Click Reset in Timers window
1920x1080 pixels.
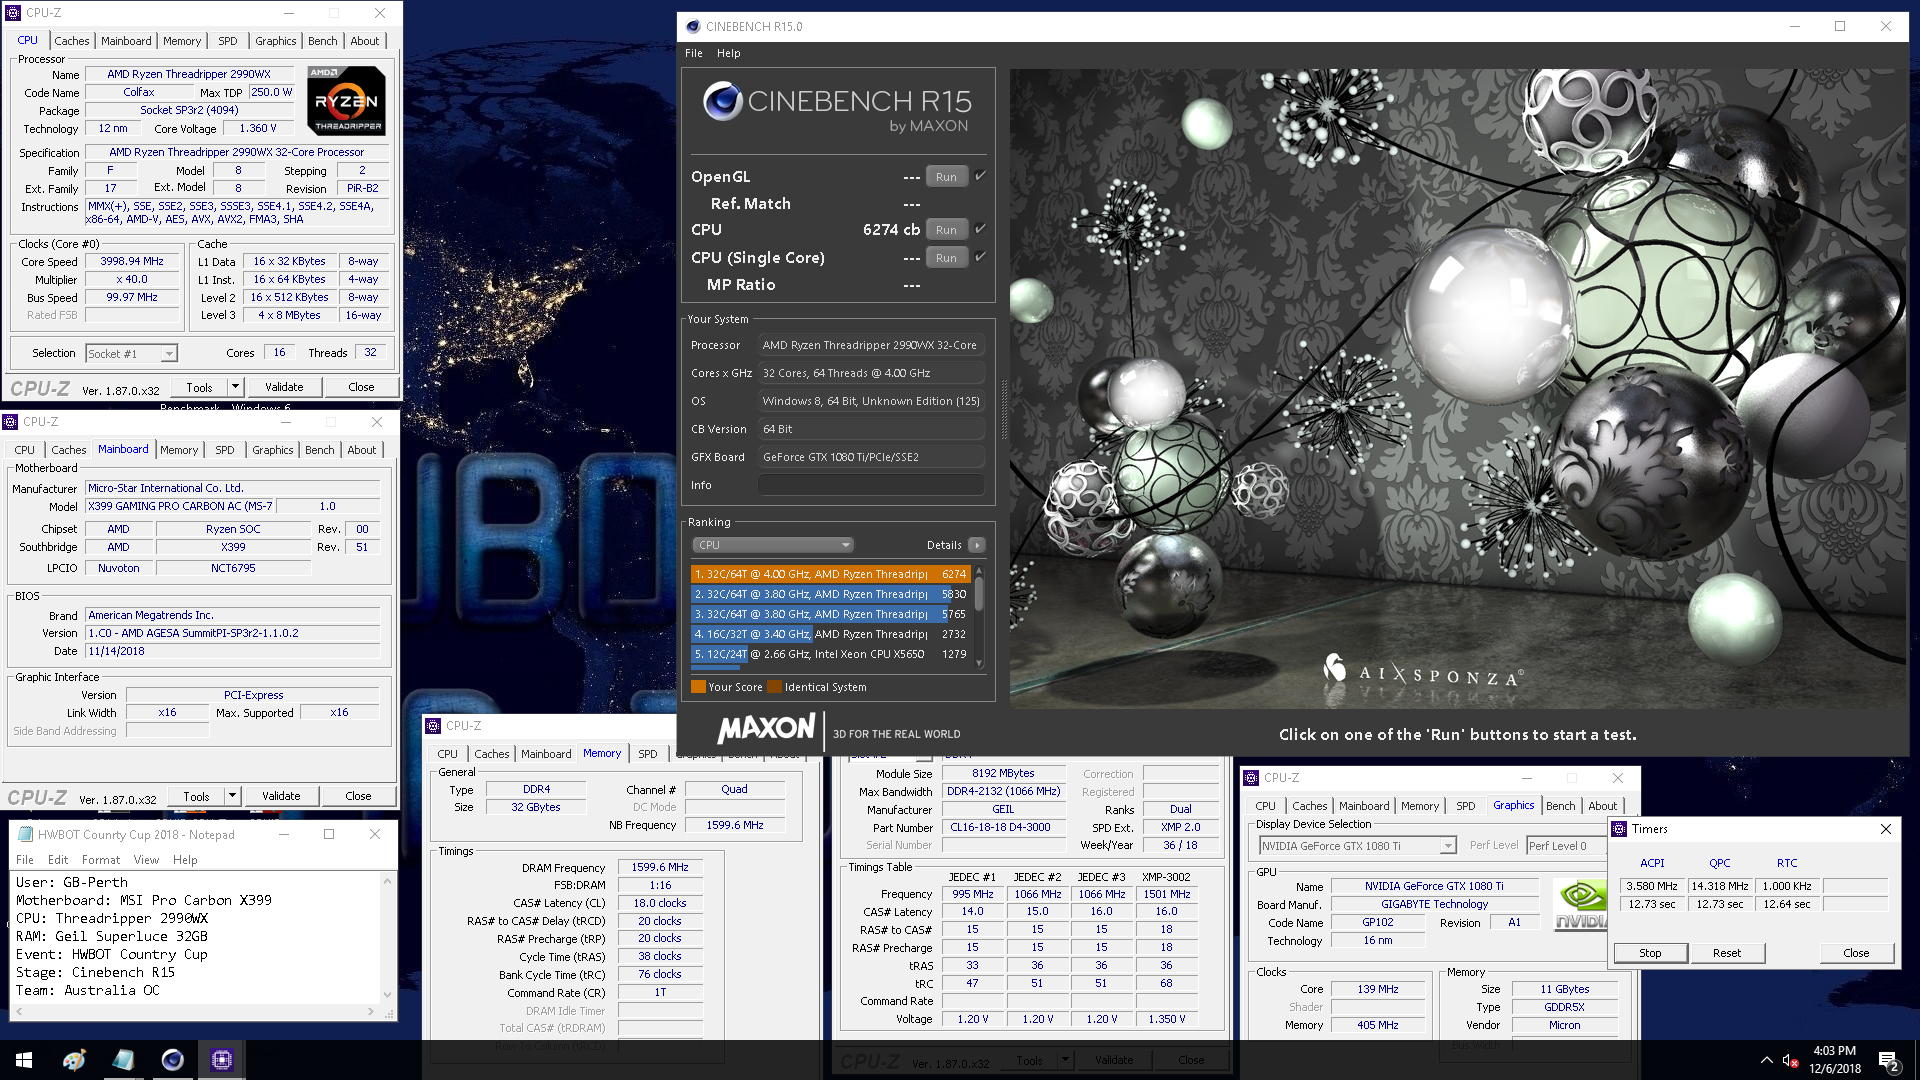click(1727, 953)
